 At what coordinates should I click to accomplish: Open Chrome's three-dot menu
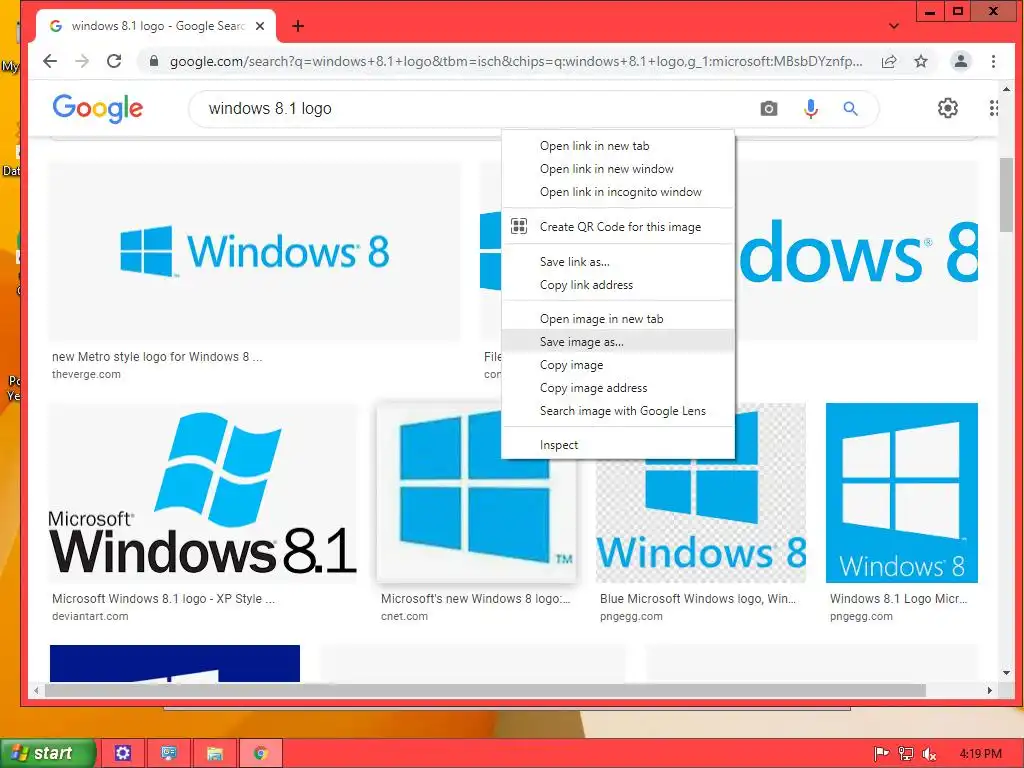tap(993, 61)
